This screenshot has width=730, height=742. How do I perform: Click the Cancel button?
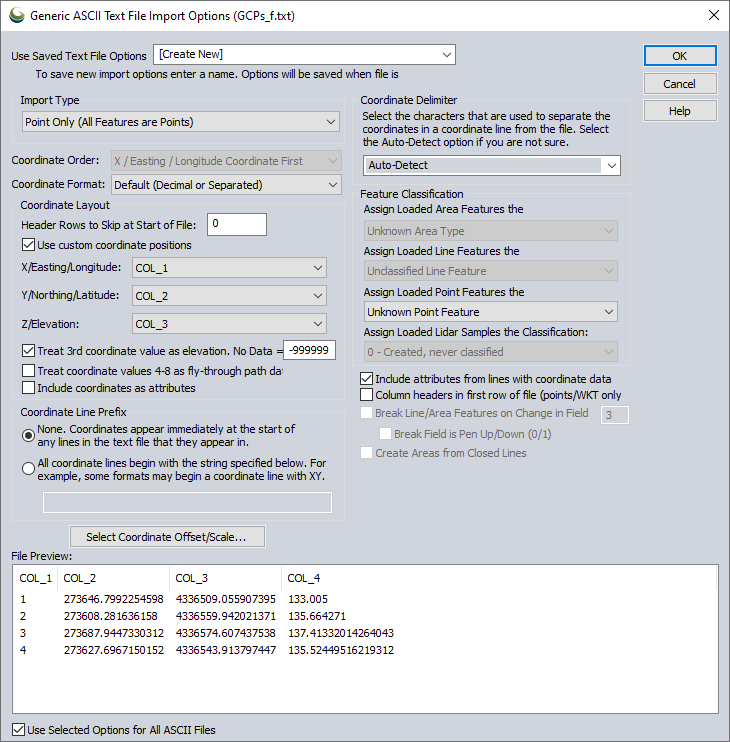tap(680, 84)
